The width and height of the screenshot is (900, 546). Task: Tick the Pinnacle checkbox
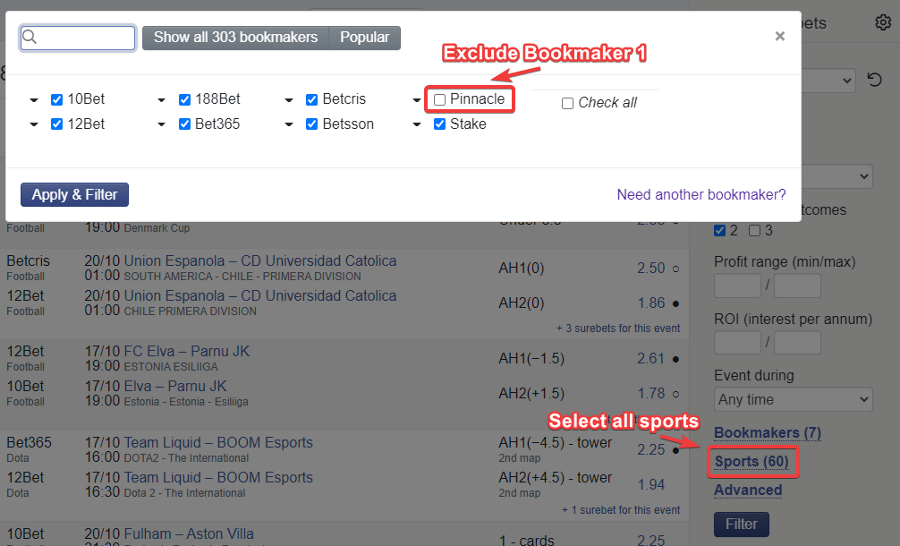[440, 100]
